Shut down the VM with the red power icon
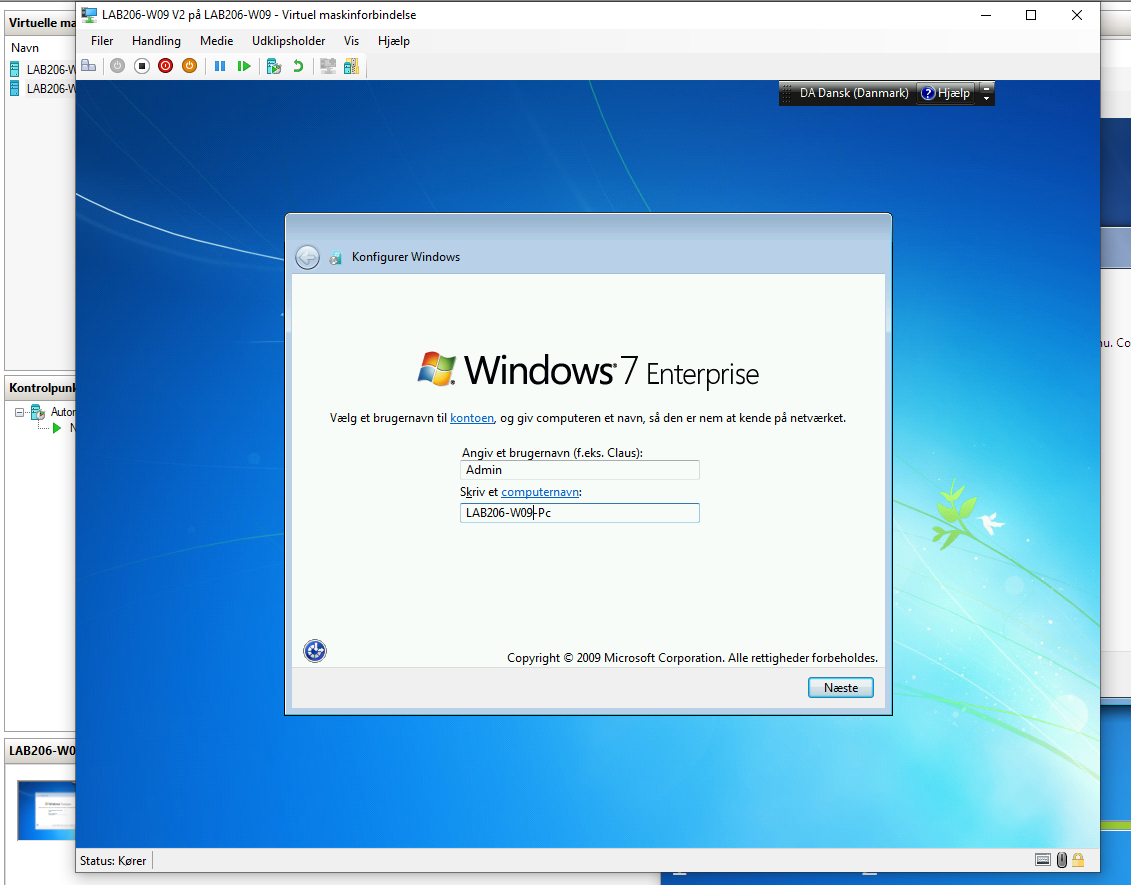1131x885 pixels. pyautogui.click(x=166, y=66)
